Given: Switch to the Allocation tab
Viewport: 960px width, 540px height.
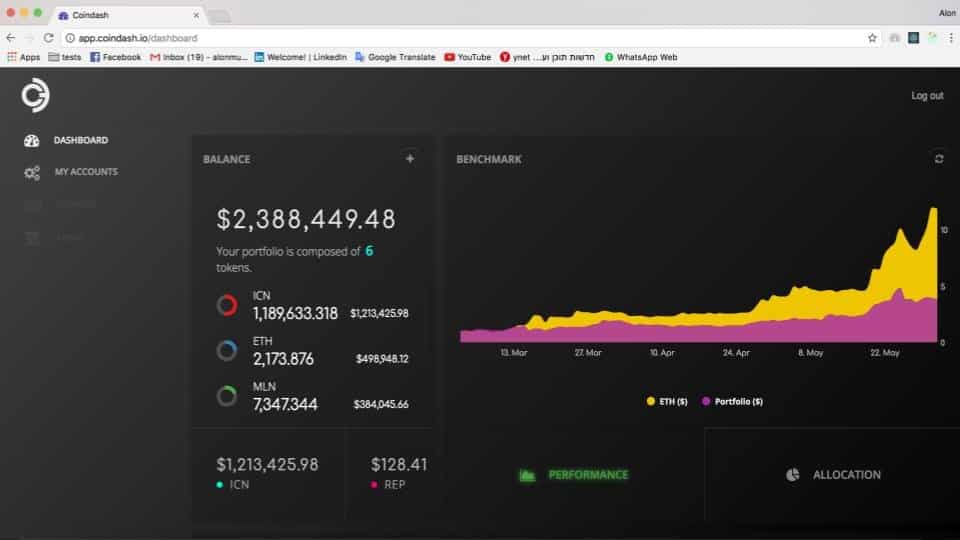Looking at the screenshot, I should (x=833, y=475).
